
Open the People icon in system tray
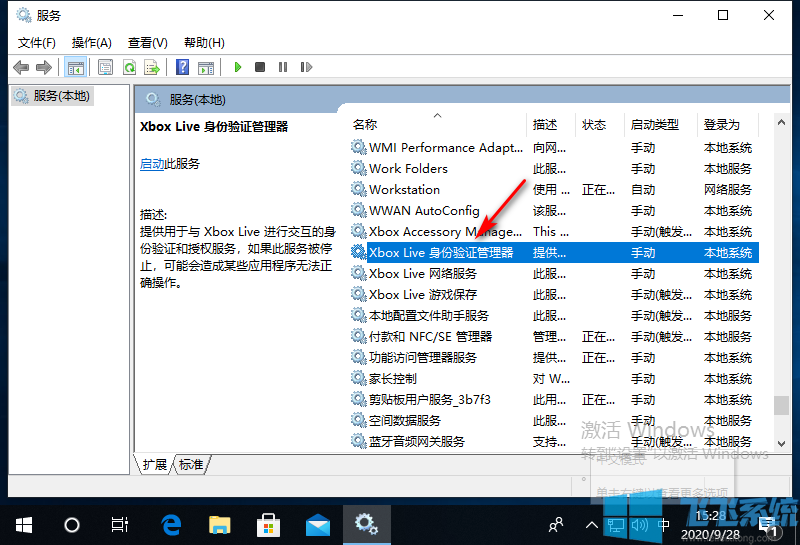click(x=556, y=525)
